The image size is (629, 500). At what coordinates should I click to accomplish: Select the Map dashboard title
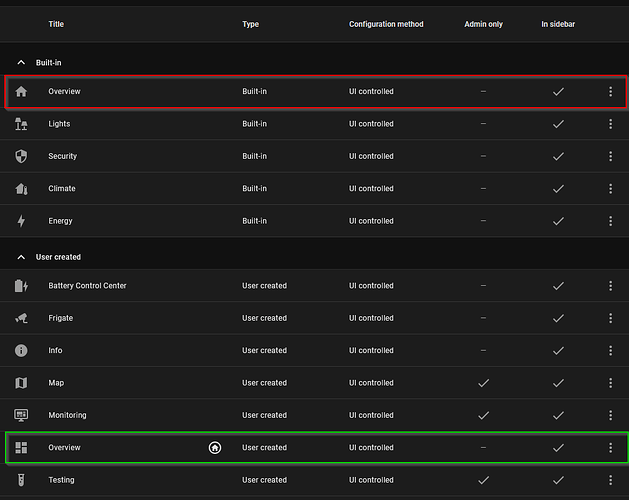coord(56,383)
